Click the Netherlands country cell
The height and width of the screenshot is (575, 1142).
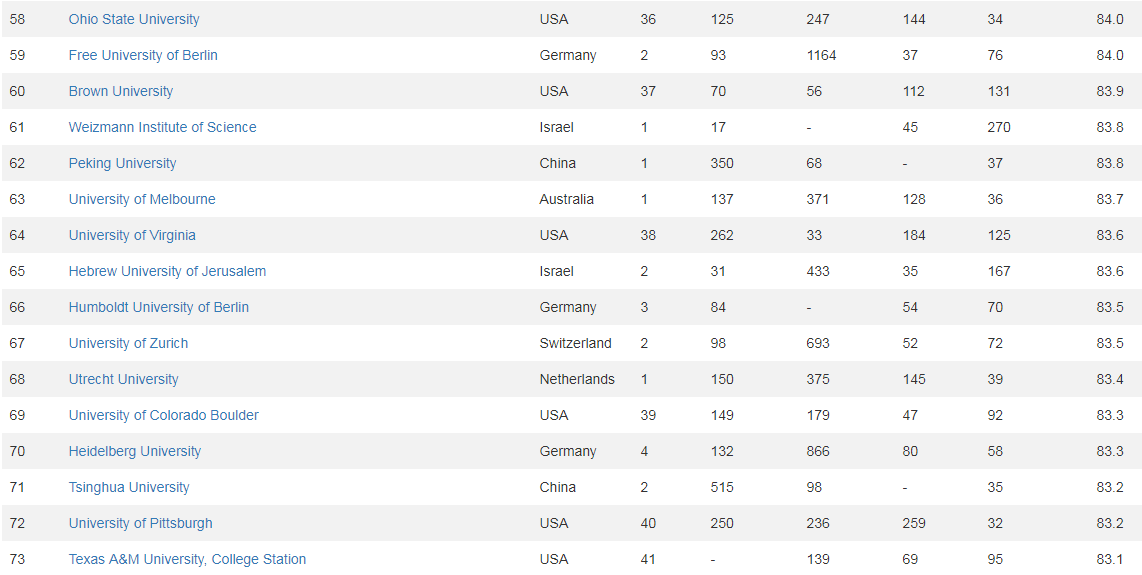pos(577,379)
